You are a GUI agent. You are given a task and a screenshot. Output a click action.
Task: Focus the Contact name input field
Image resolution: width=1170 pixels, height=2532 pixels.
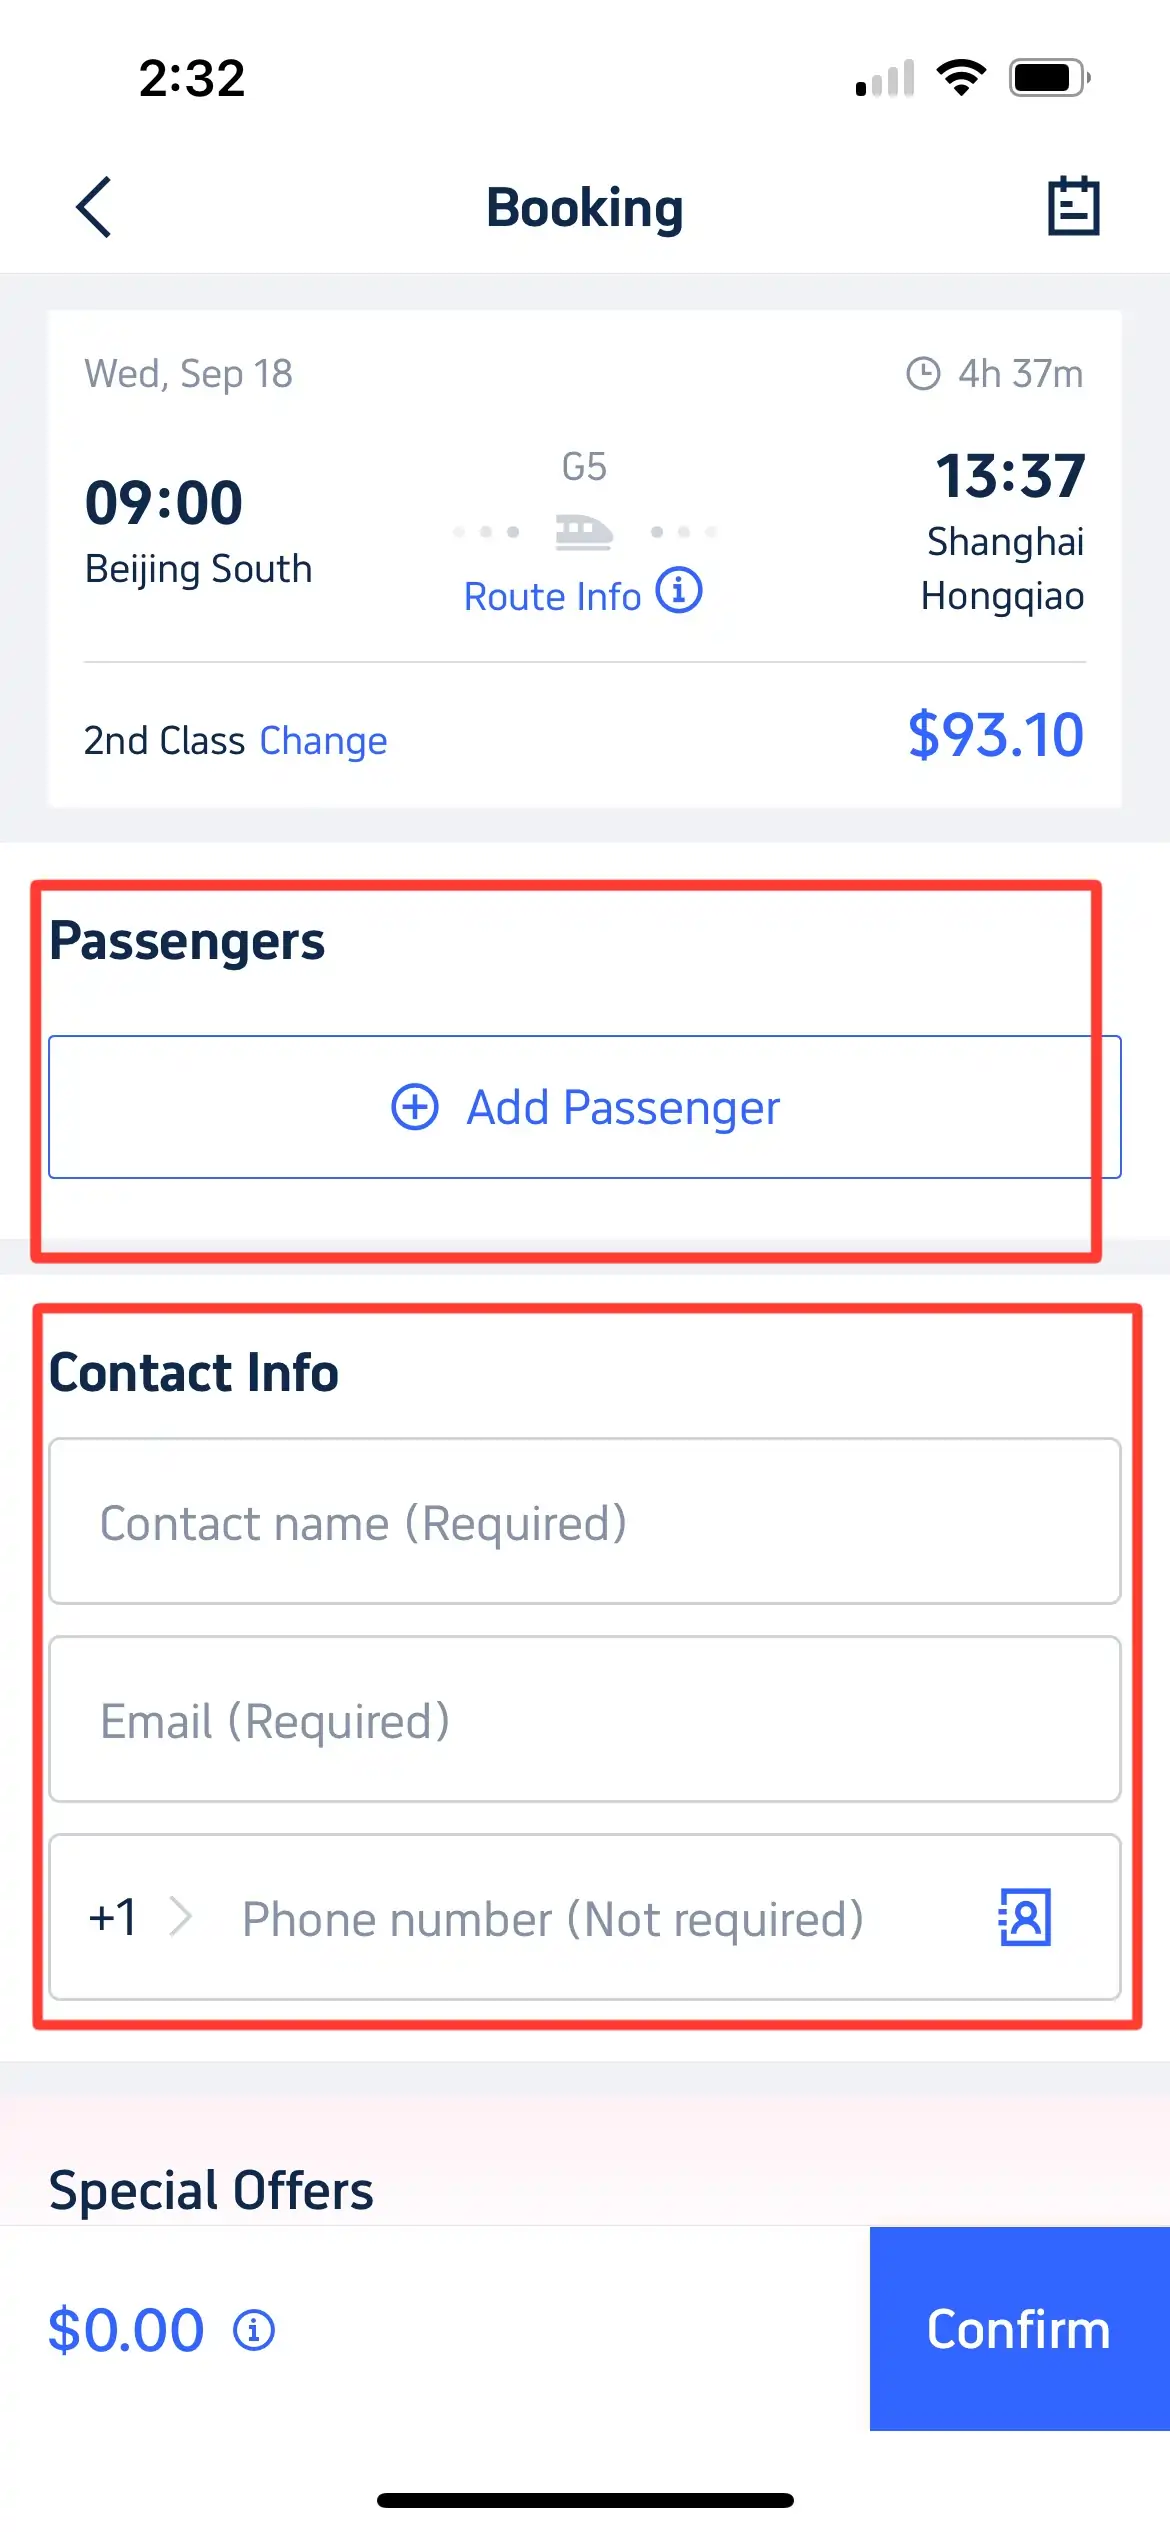(x=584, y=1522)
